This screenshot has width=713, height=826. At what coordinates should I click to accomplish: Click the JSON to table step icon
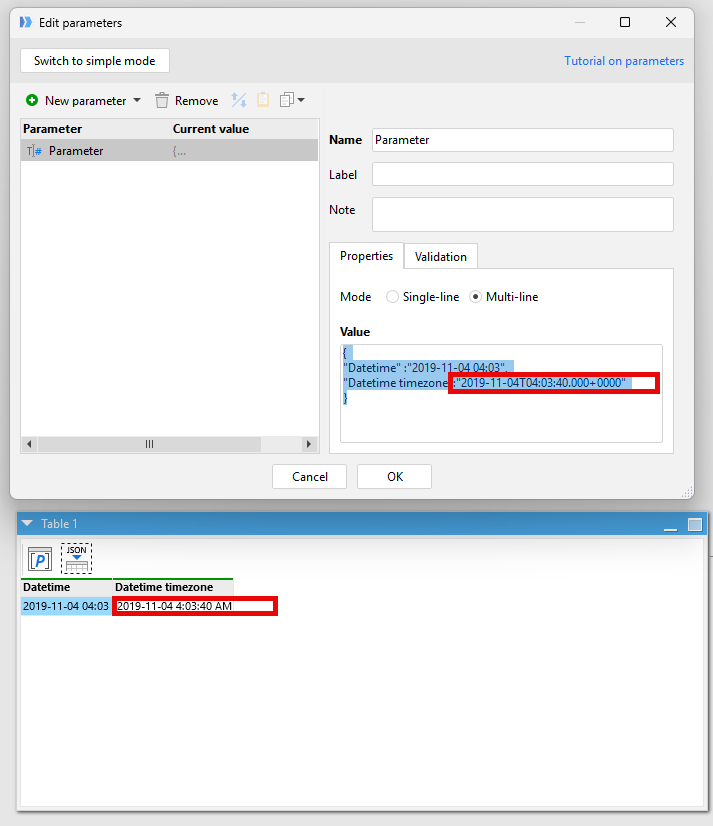(x=76, y=558)
